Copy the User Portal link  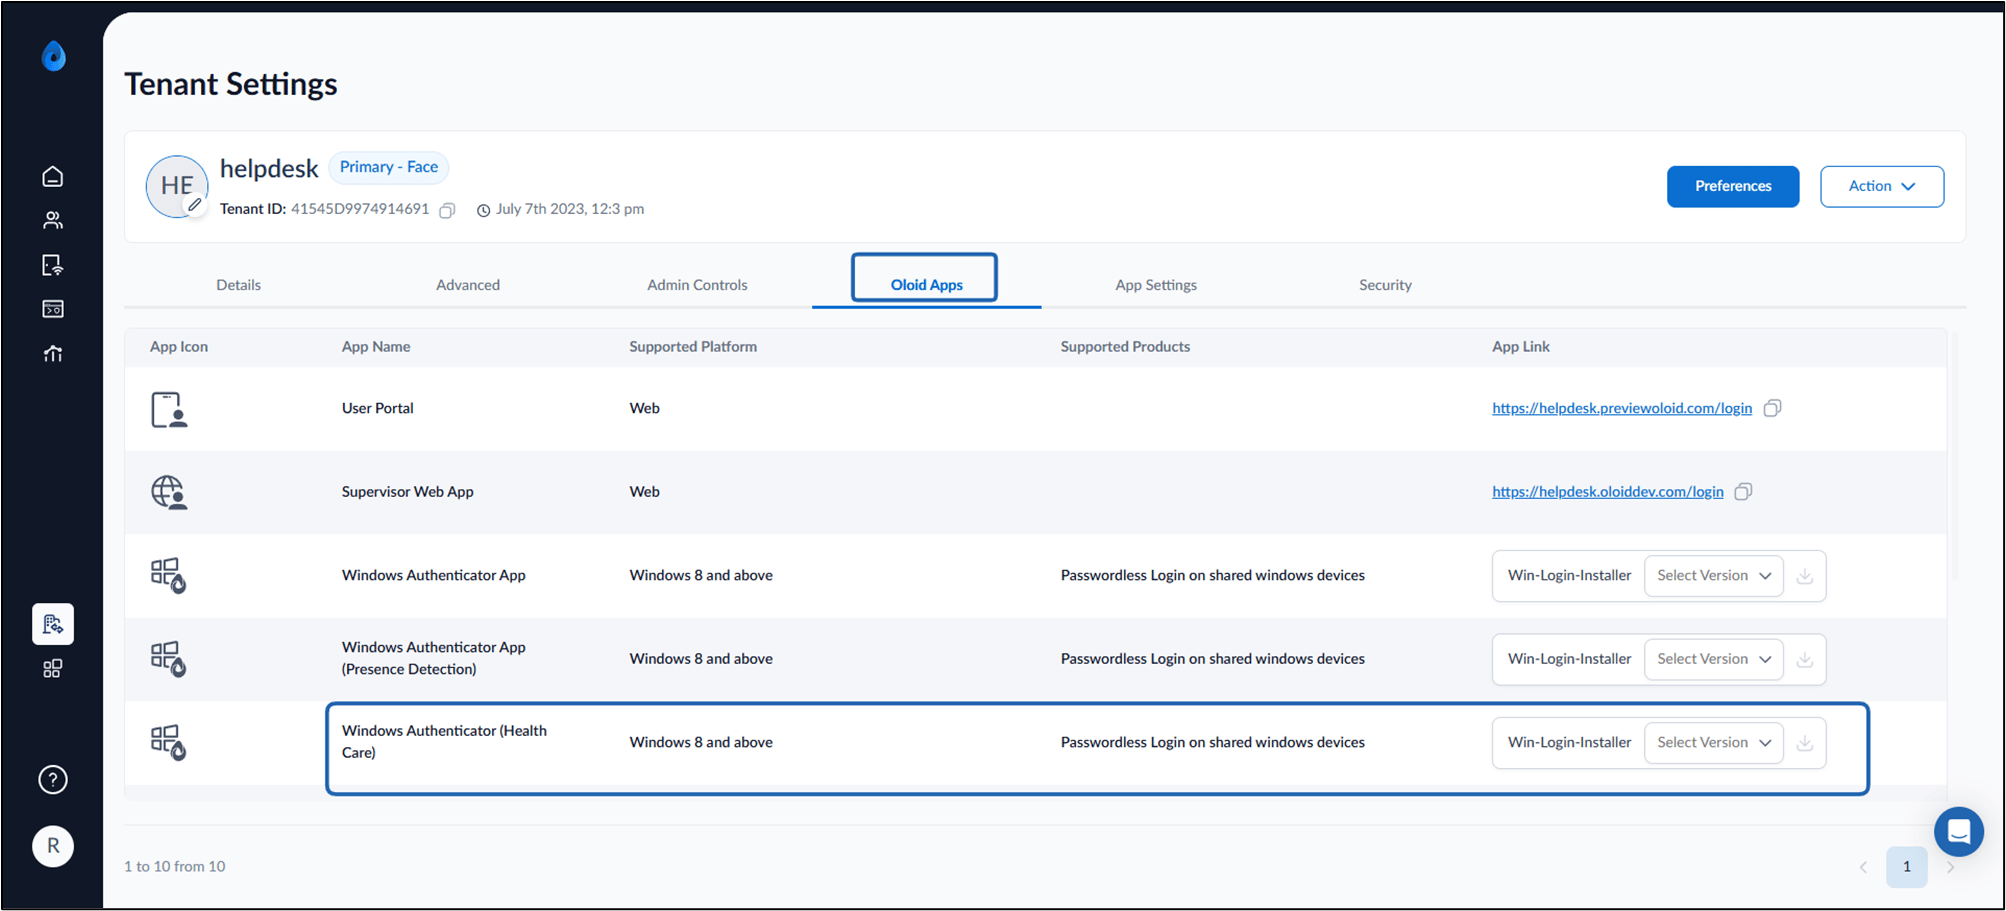pos(1772,408)
